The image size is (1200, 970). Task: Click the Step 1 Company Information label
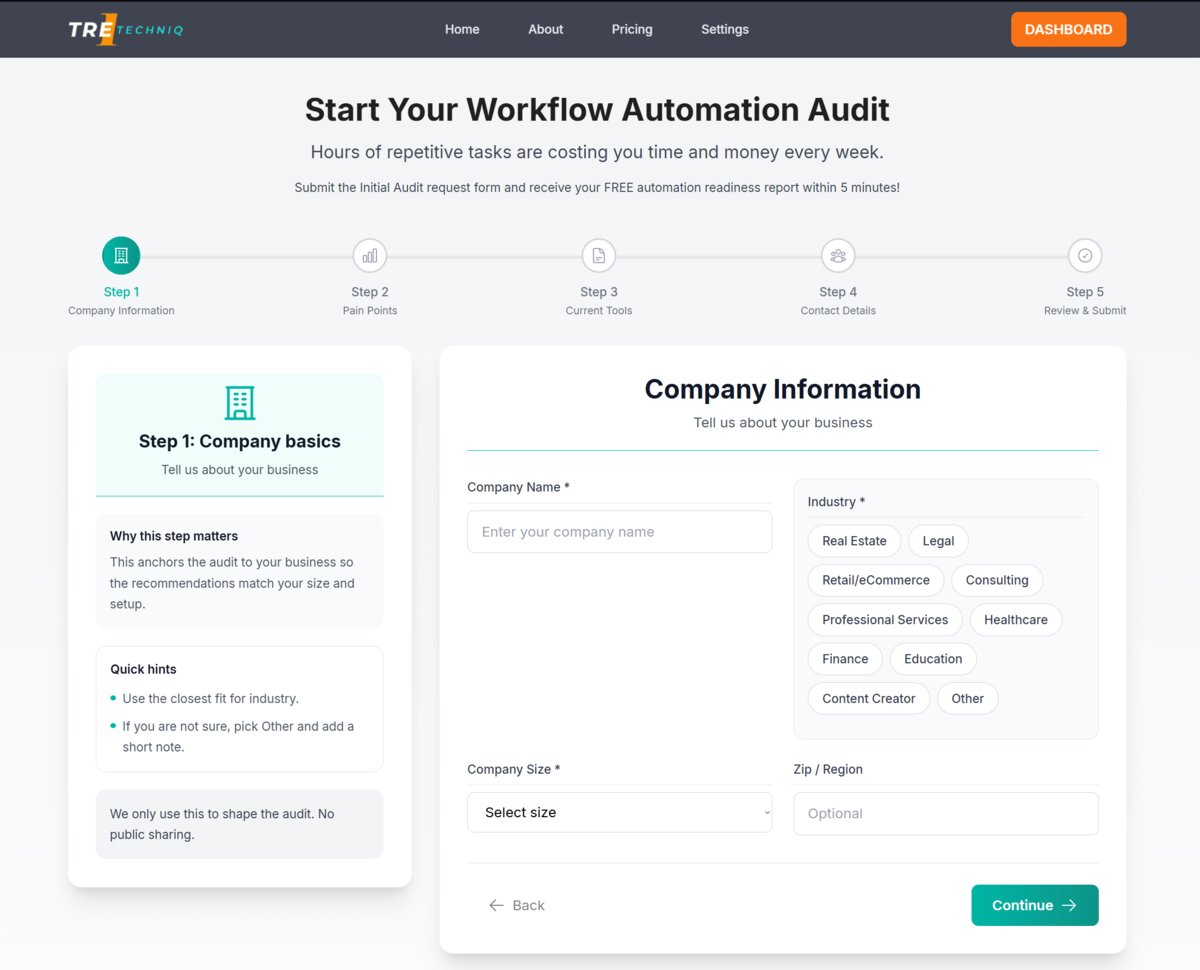tap(121, 301)
